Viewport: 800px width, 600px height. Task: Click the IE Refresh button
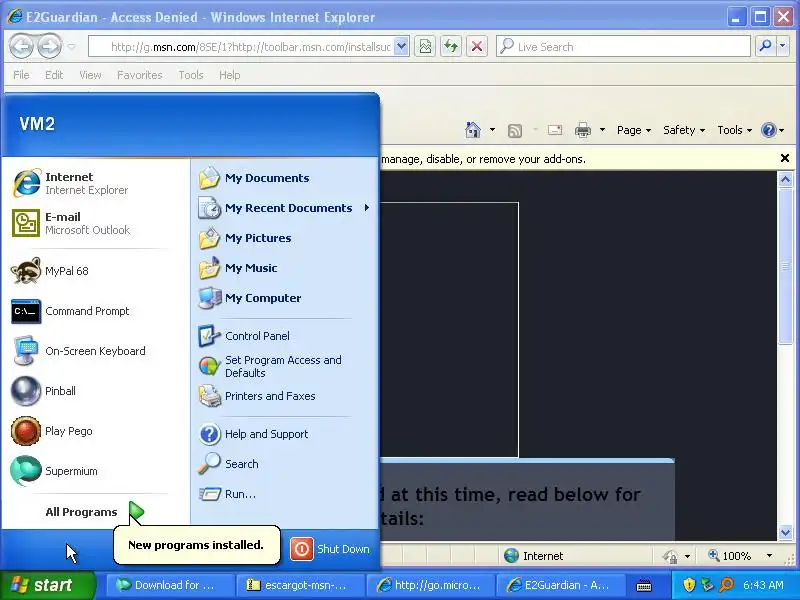pyautogui.click(x=451, y=47)
